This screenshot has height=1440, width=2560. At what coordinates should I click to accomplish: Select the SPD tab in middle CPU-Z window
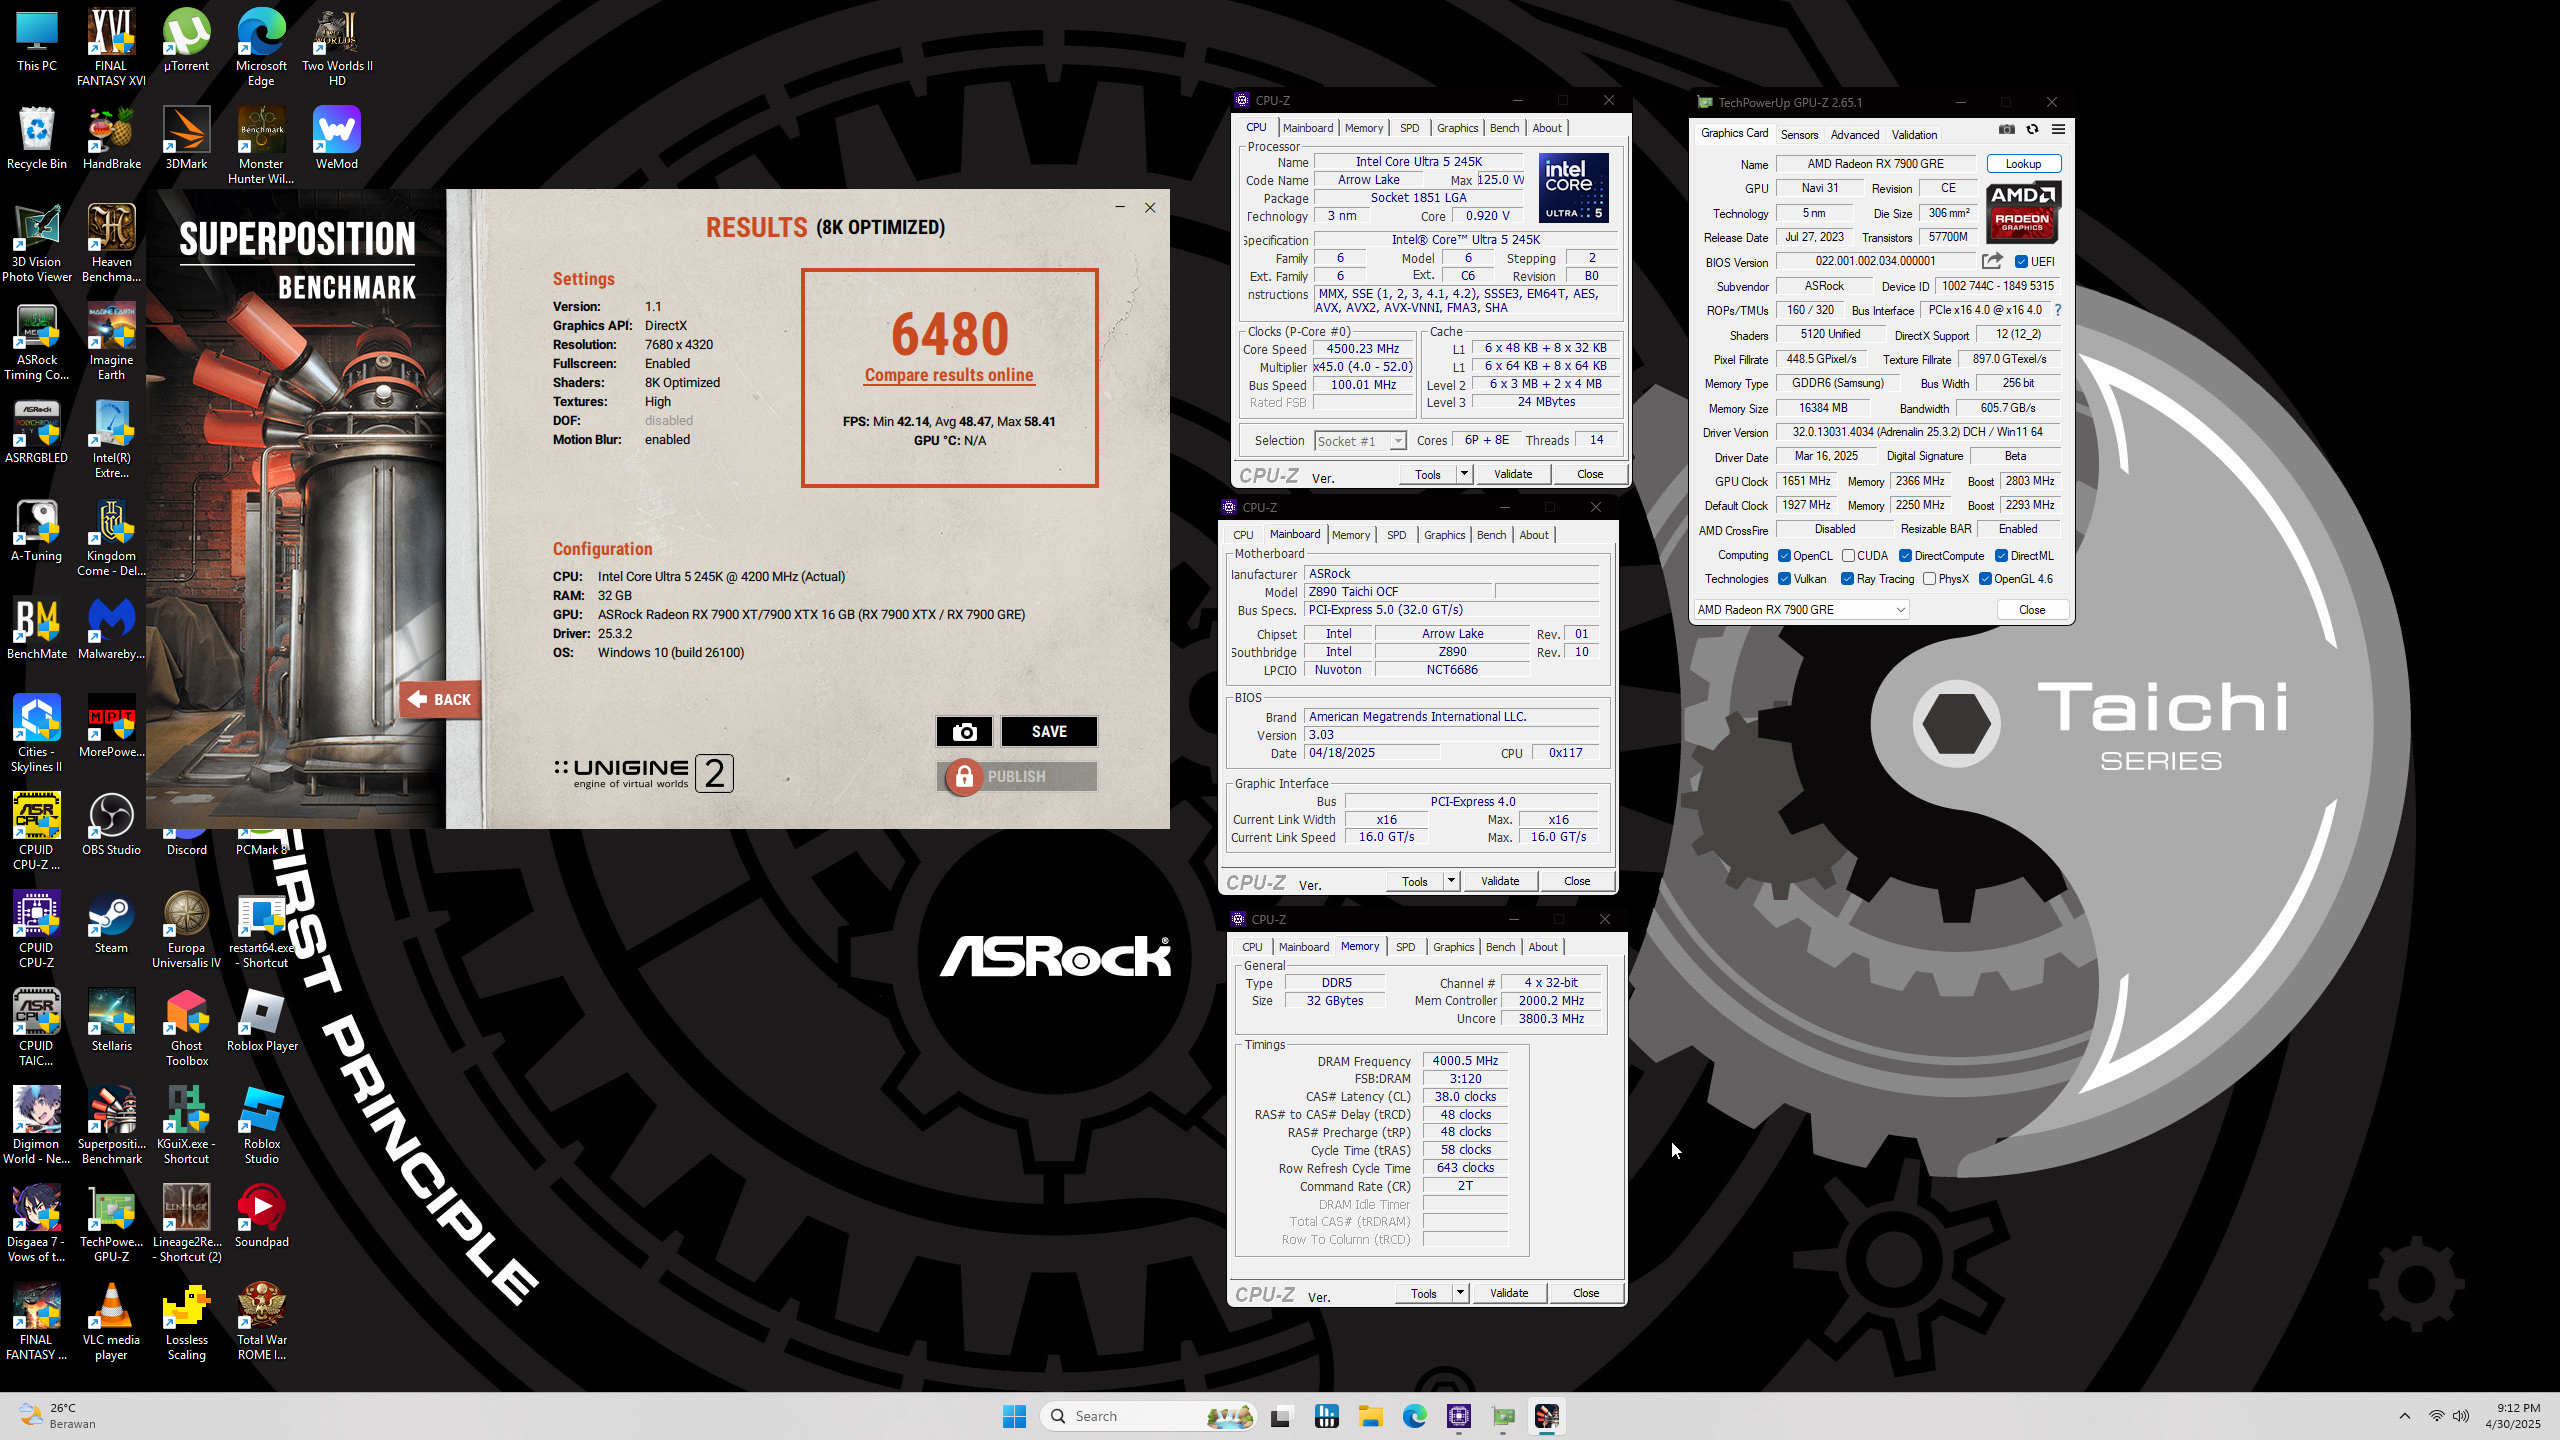pyautogui.click(x=1396, y=535)
